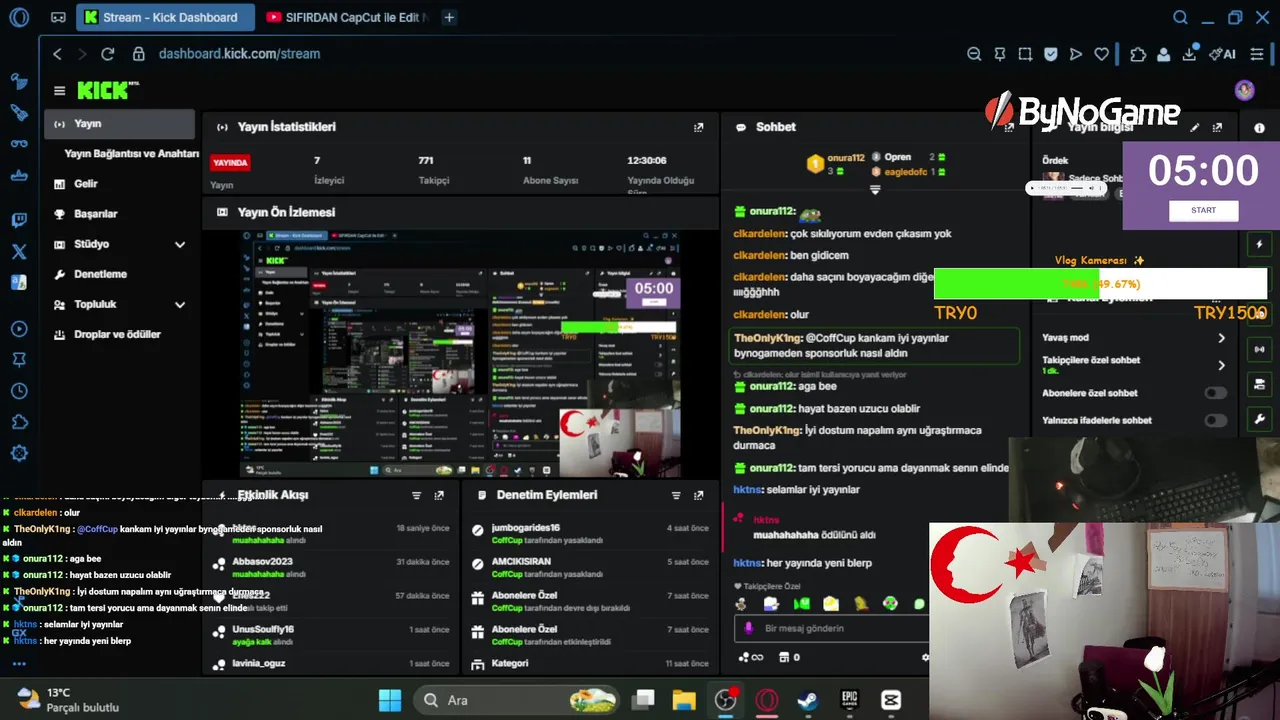Pop out the Yayın İstatistikleri panel

pos(698,127)
